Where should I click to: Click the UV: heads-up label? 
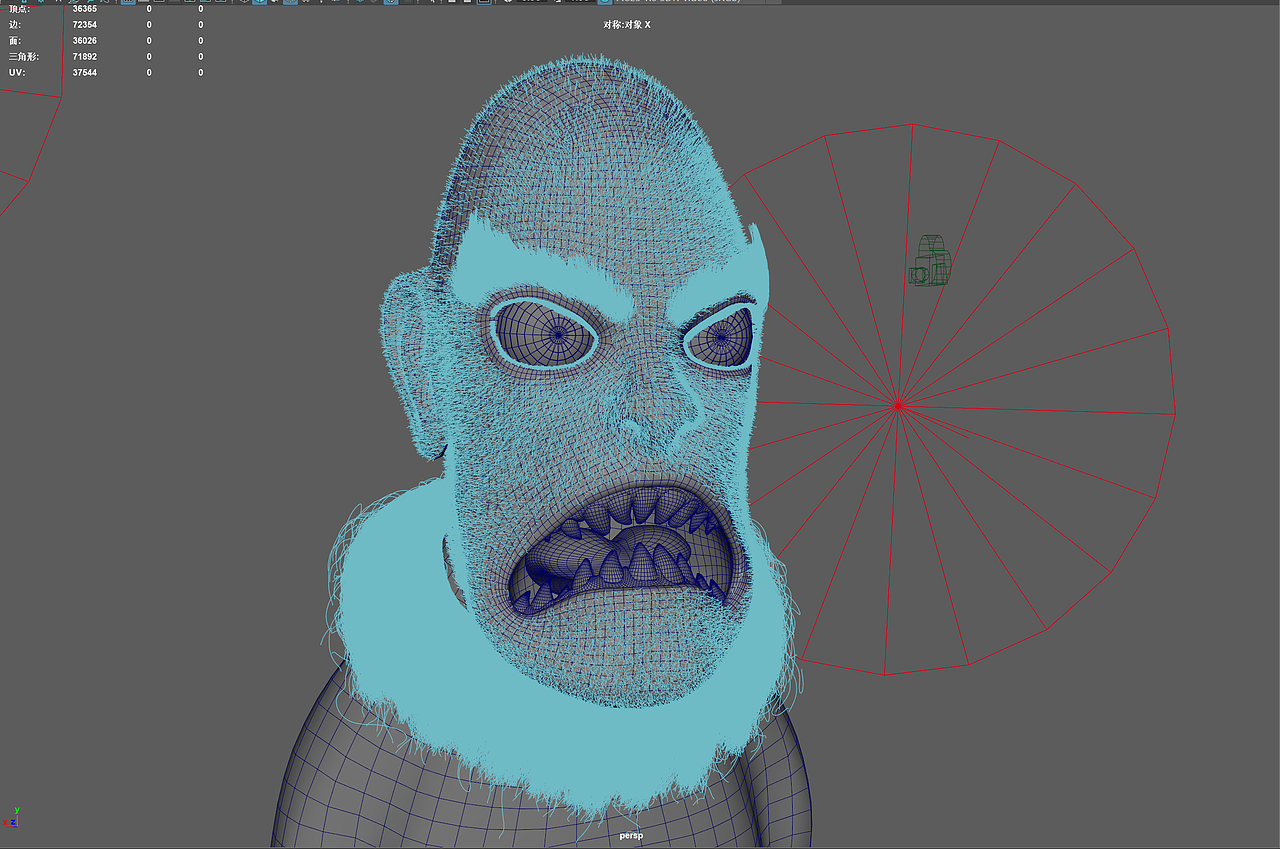pos(17,72)
